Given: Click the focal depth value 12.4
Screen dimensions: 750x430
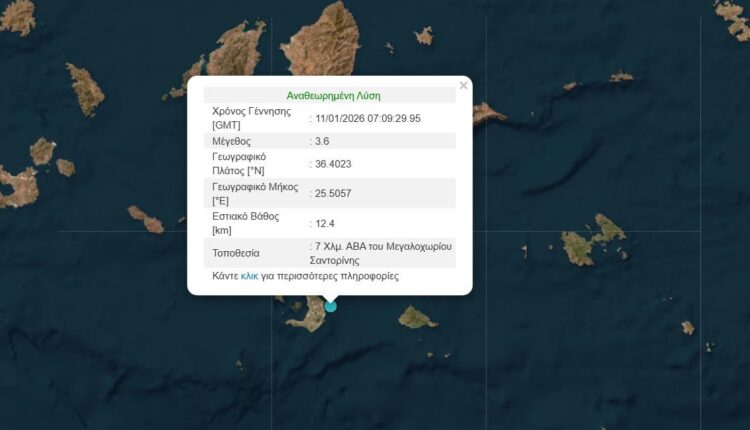Looking at the screenshot, I should pyautogui.click(x=326, y=221).
